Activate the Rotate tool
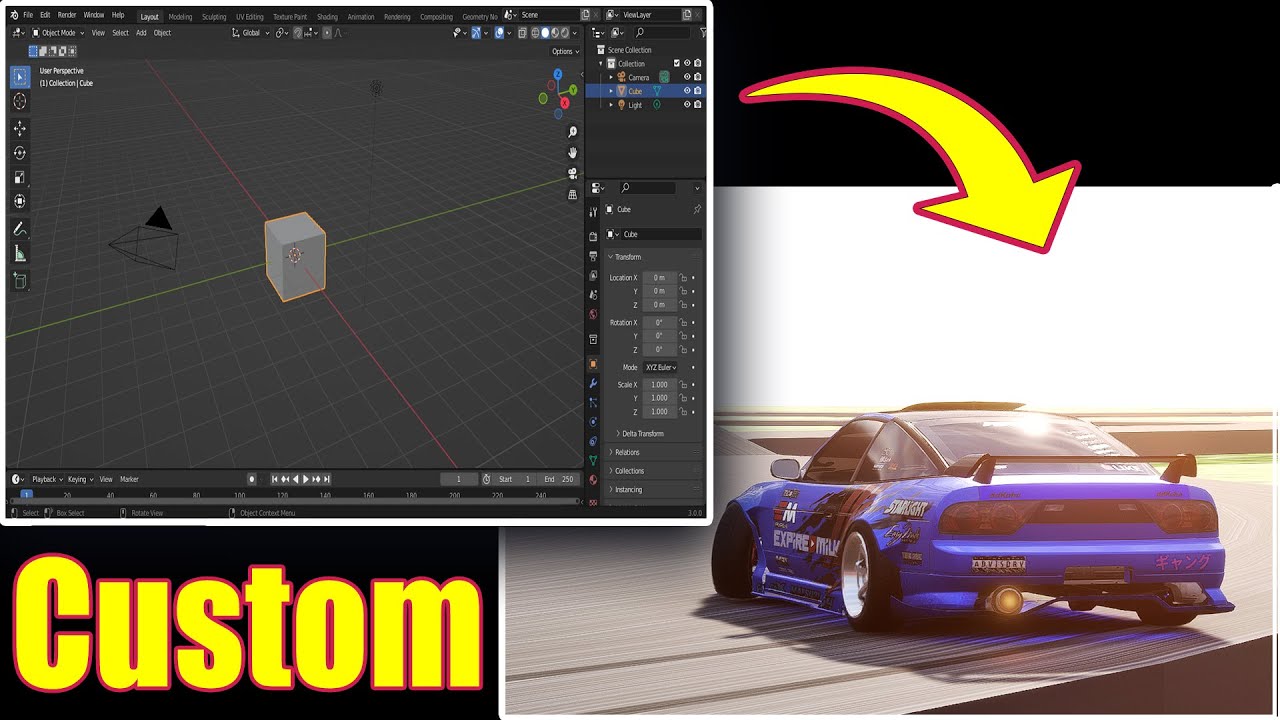Image resolution: width=1280 pixels, height=720 pixels. click(x=20, y=153)
